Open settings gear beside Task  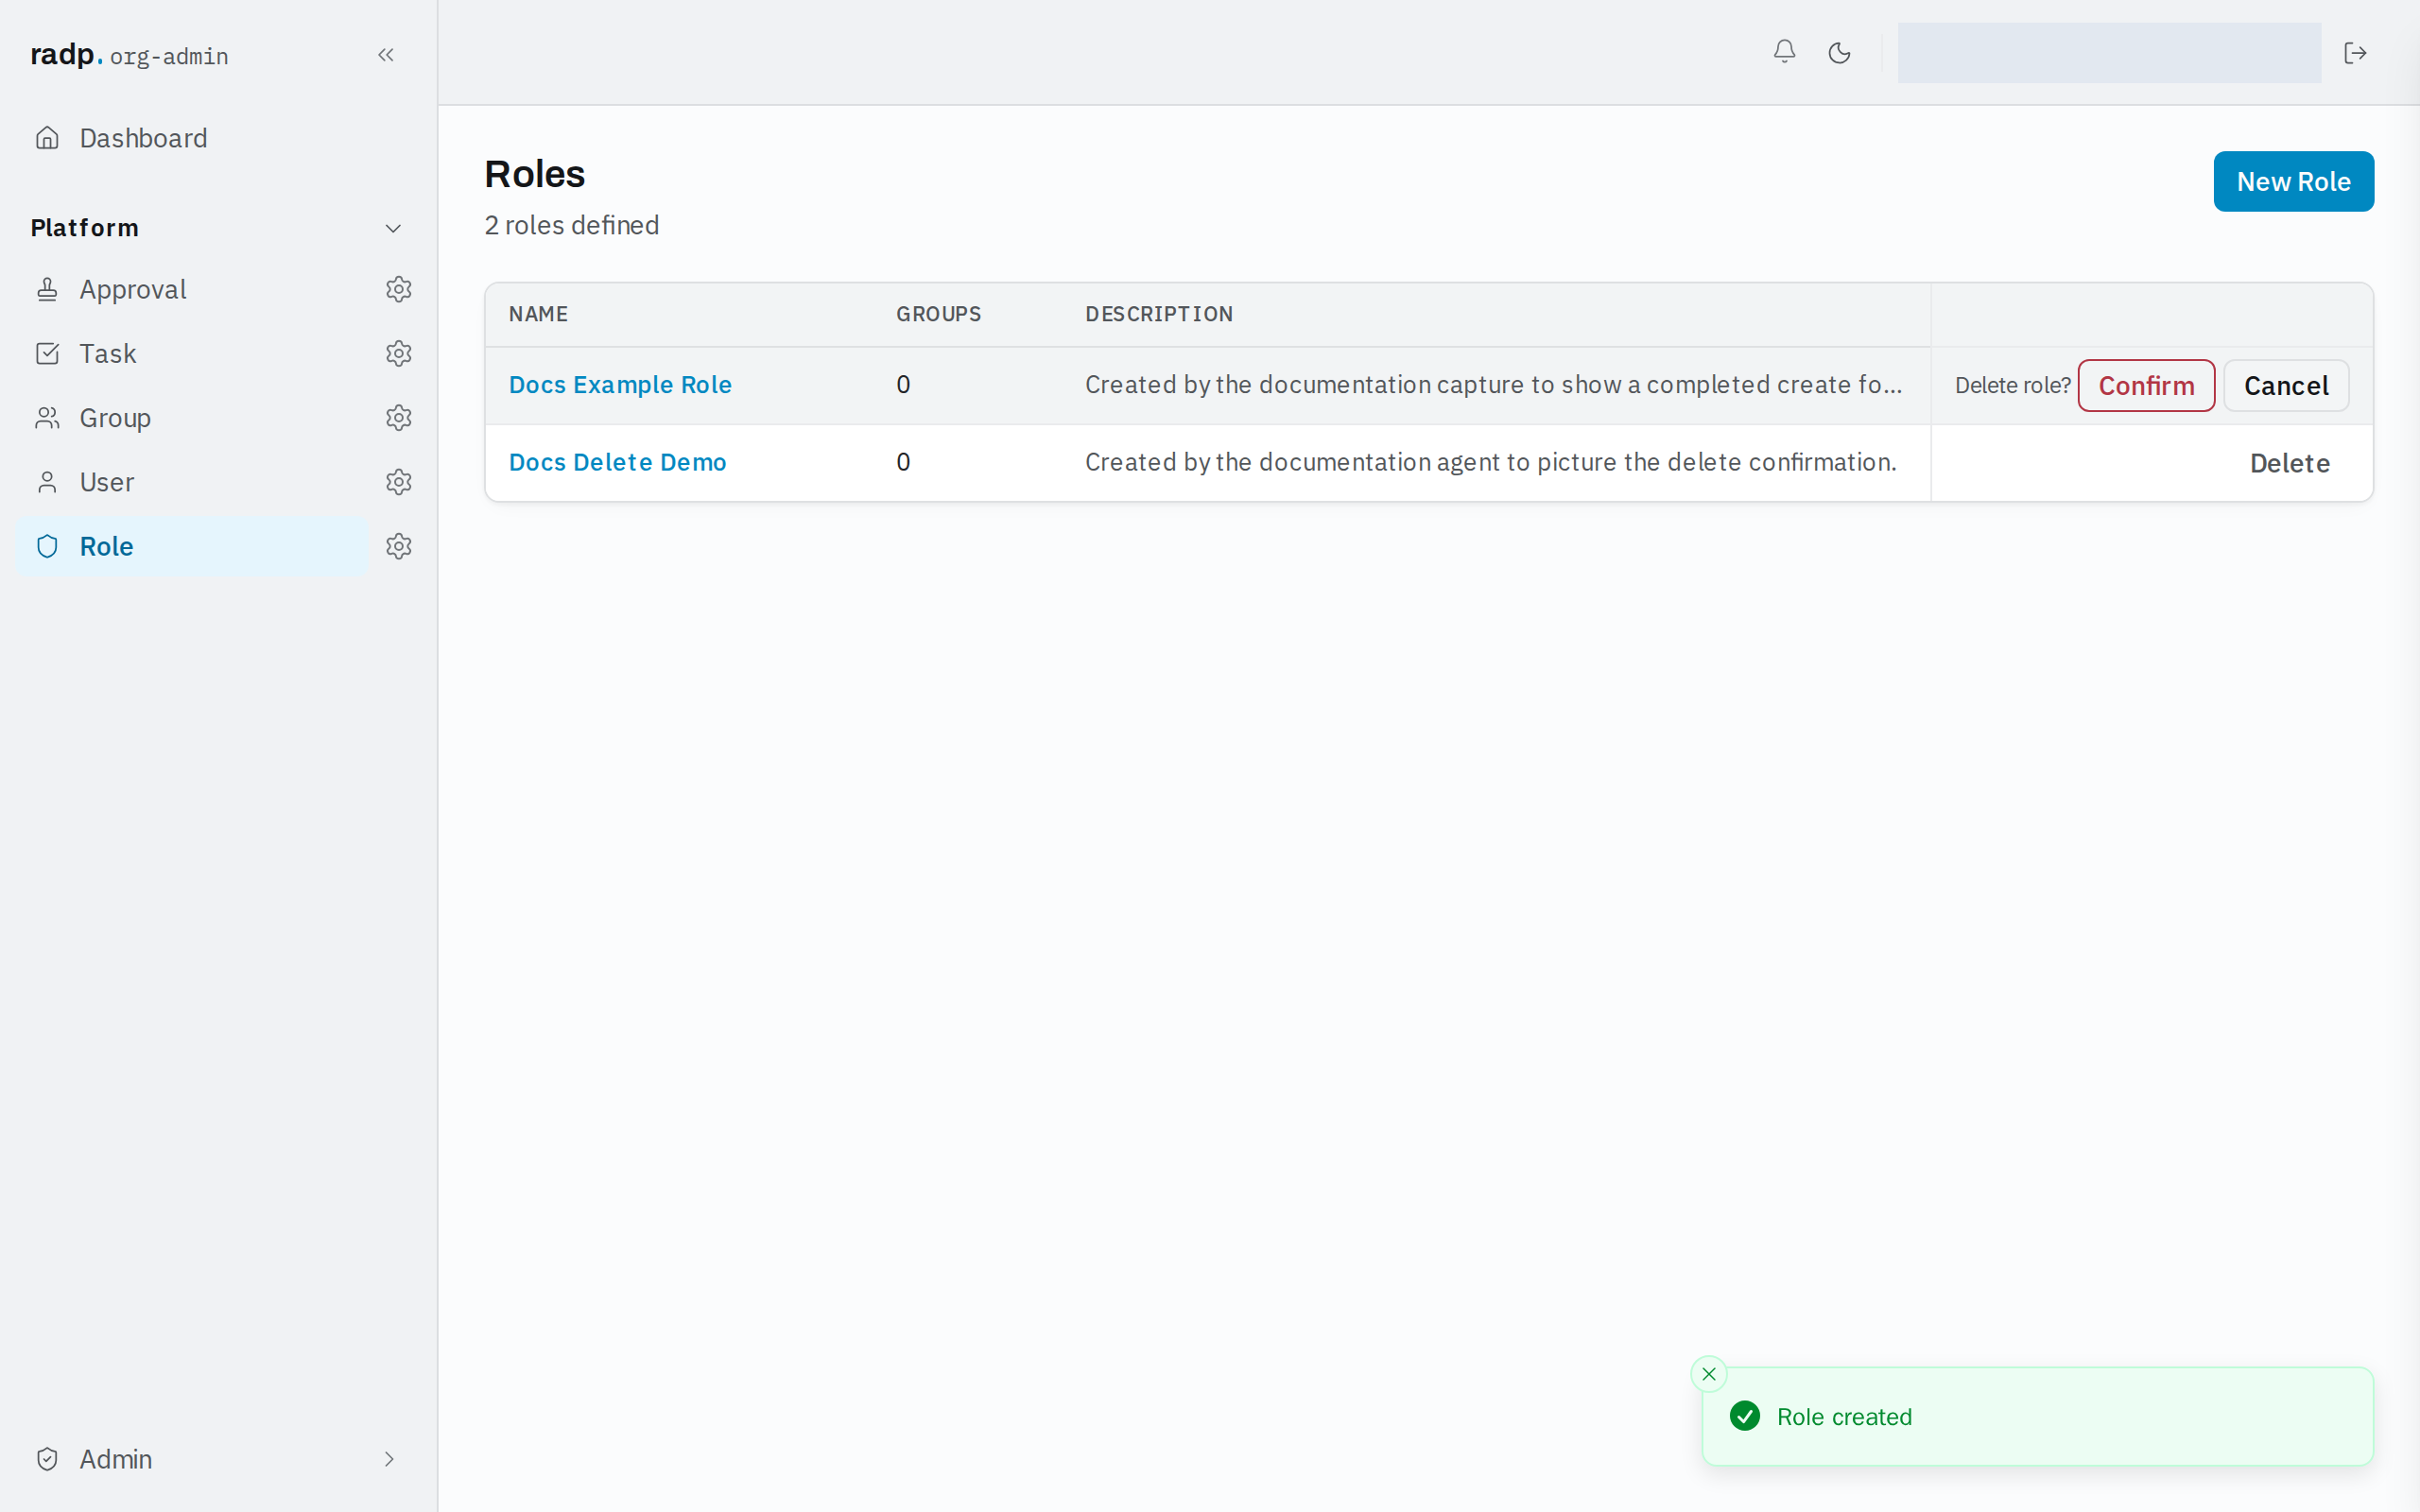tap(399, 353)
